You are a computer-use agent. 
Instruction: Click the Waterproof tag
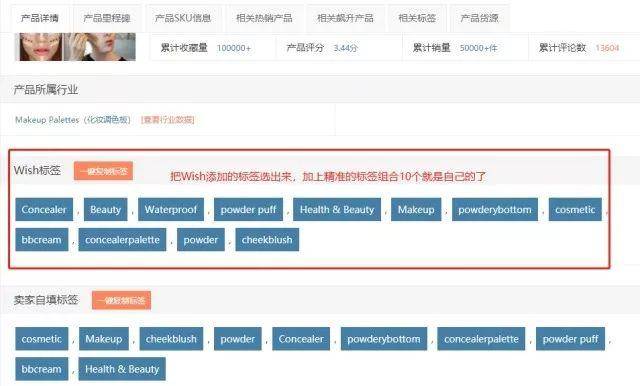pos(171,209)
